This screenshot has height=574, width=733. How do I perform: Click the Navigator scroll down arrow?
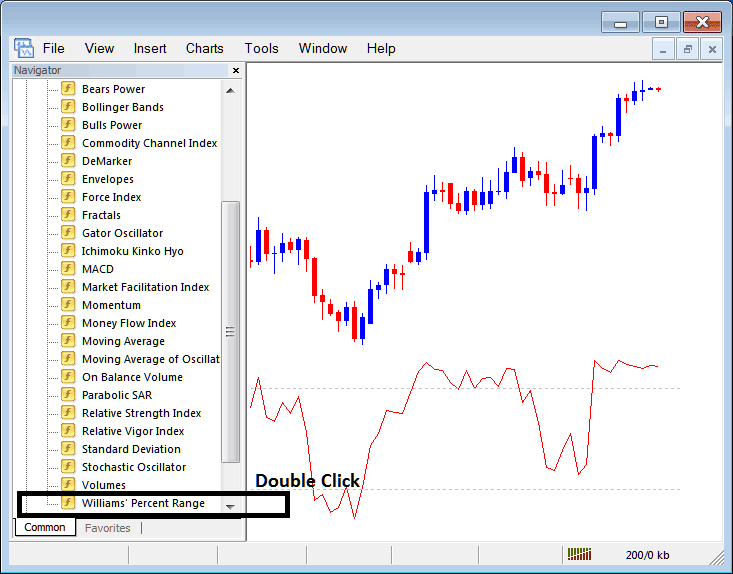(230, 506)
